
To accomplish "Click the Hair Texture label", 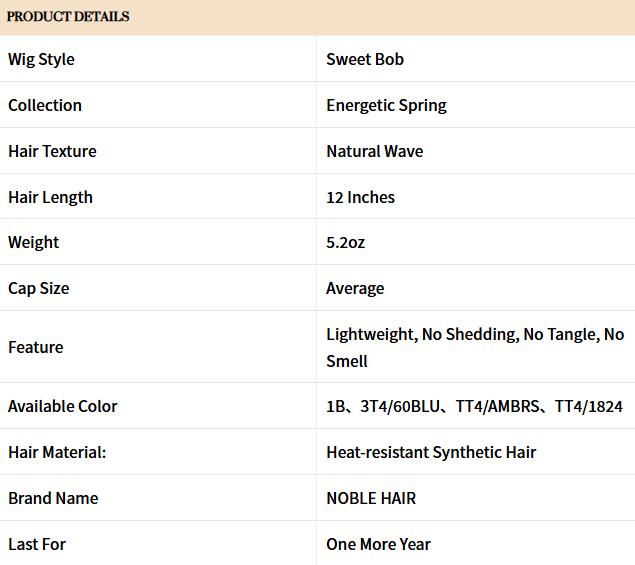I will 52,151.
